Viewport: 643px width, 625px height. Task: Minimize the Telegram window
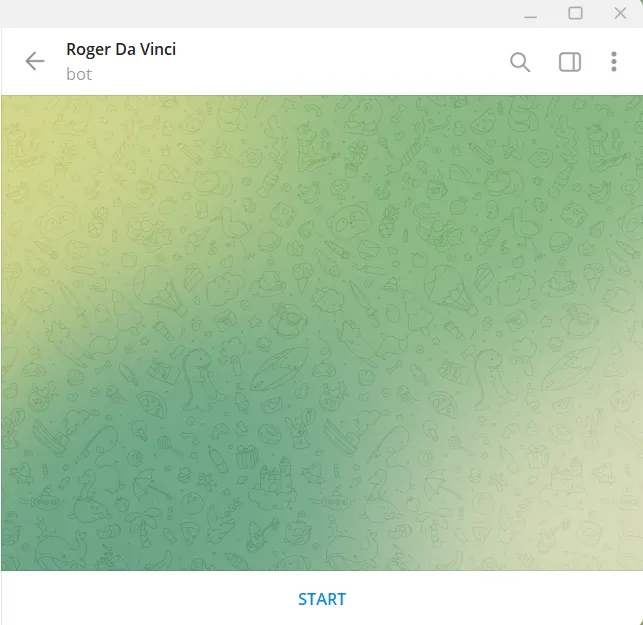(x=530, y=14)
